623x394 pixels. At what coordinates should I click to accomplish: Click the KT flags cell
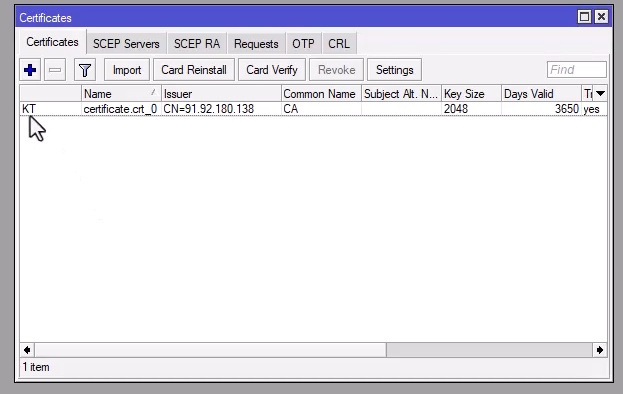[x=50, y=109]
